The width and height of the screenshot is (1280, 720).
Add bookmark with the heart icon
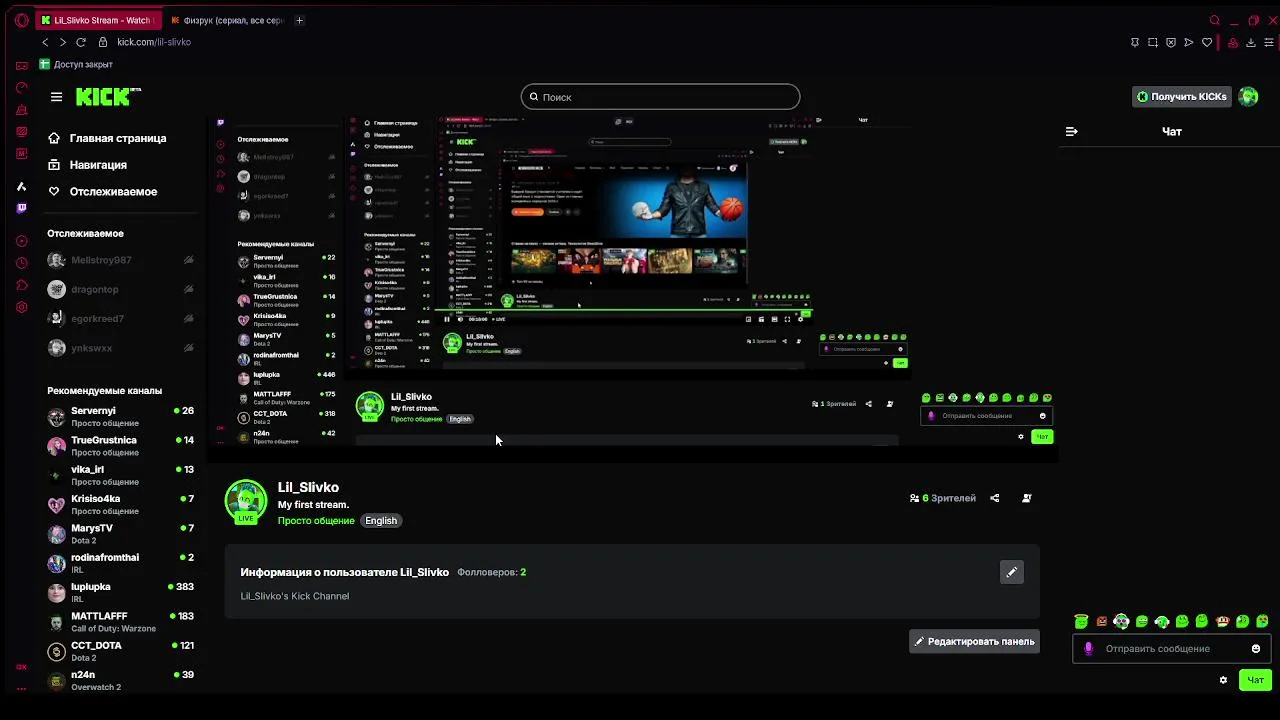tap(1207, 42)
